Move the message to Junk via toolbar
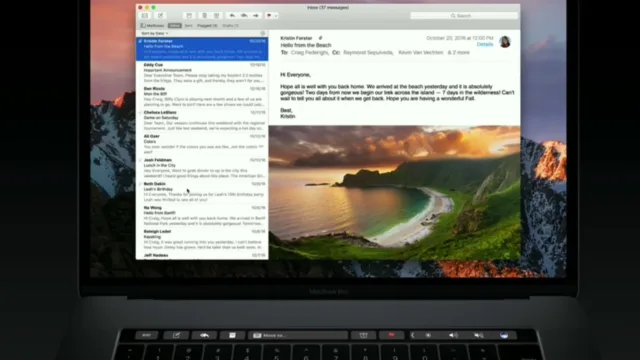 pyautogui.click(x=217, y=16)
